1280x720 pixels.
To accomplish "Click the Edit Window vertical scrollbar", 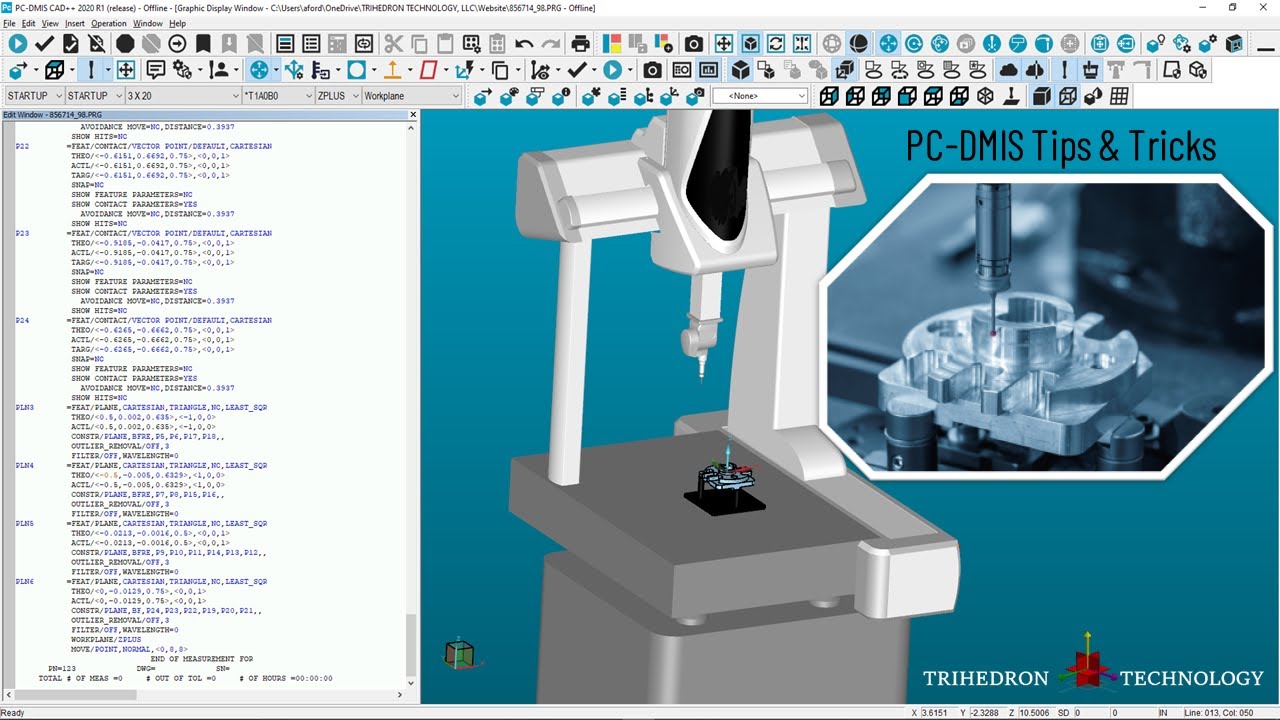I will click(411, 404).
